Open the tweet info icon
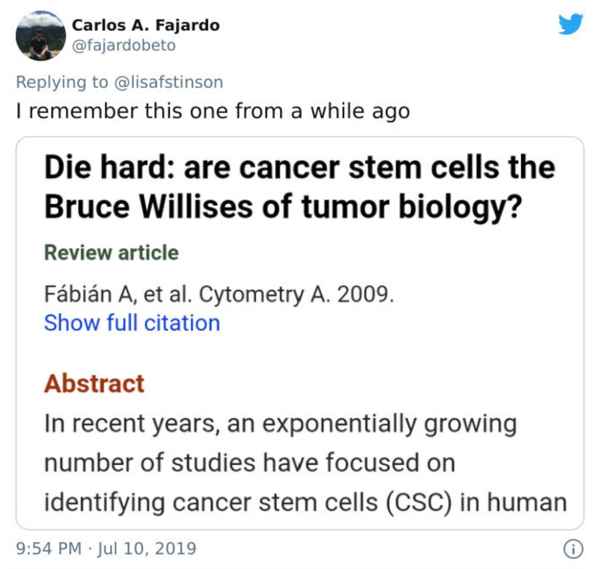 (573, 548)
